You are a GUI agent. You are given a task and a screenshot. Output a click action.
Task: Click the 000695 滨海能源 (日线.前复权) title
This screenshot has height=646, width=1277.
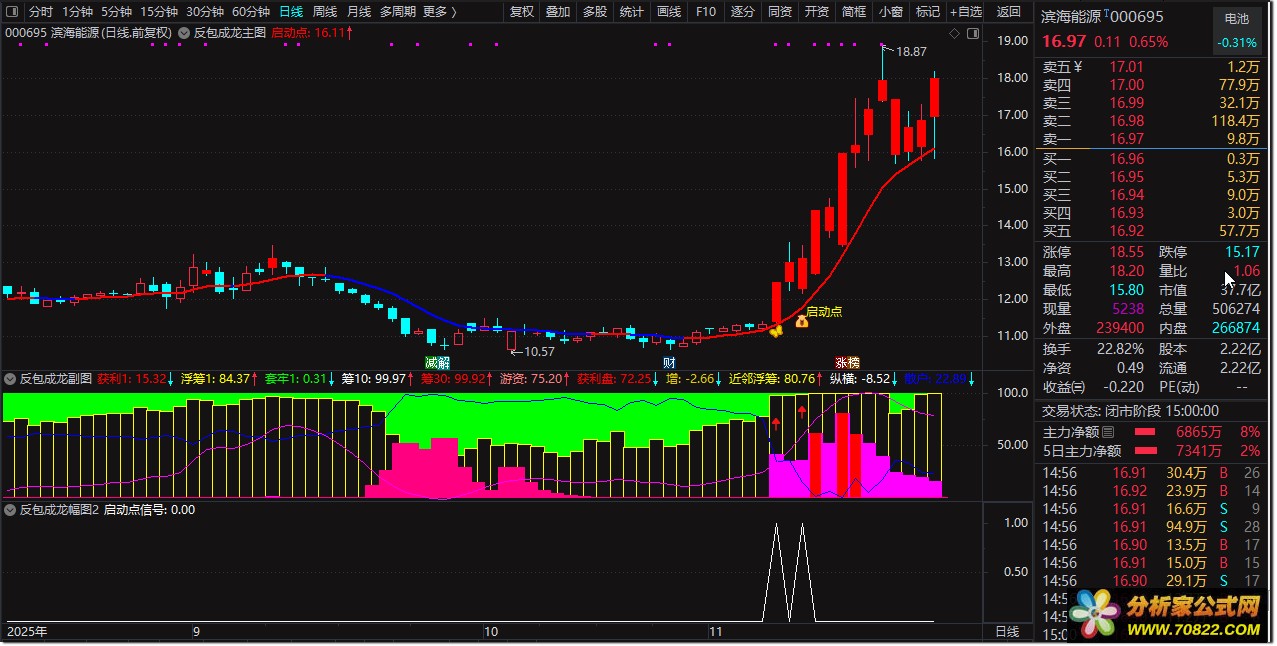89,33
